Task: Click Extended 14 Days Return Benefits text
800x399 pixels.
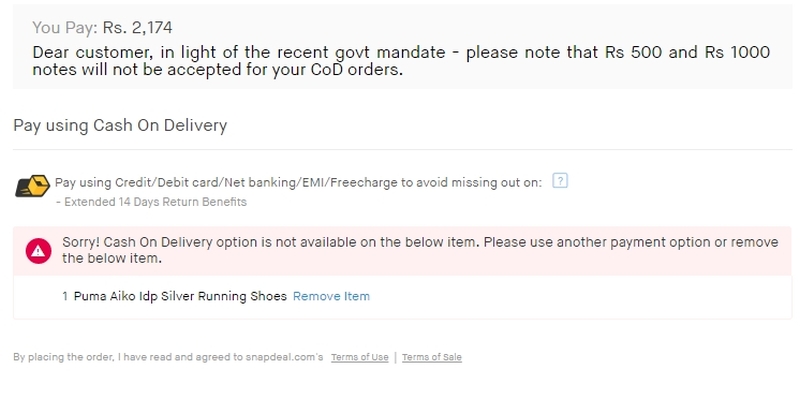Action: click(151, 202)
